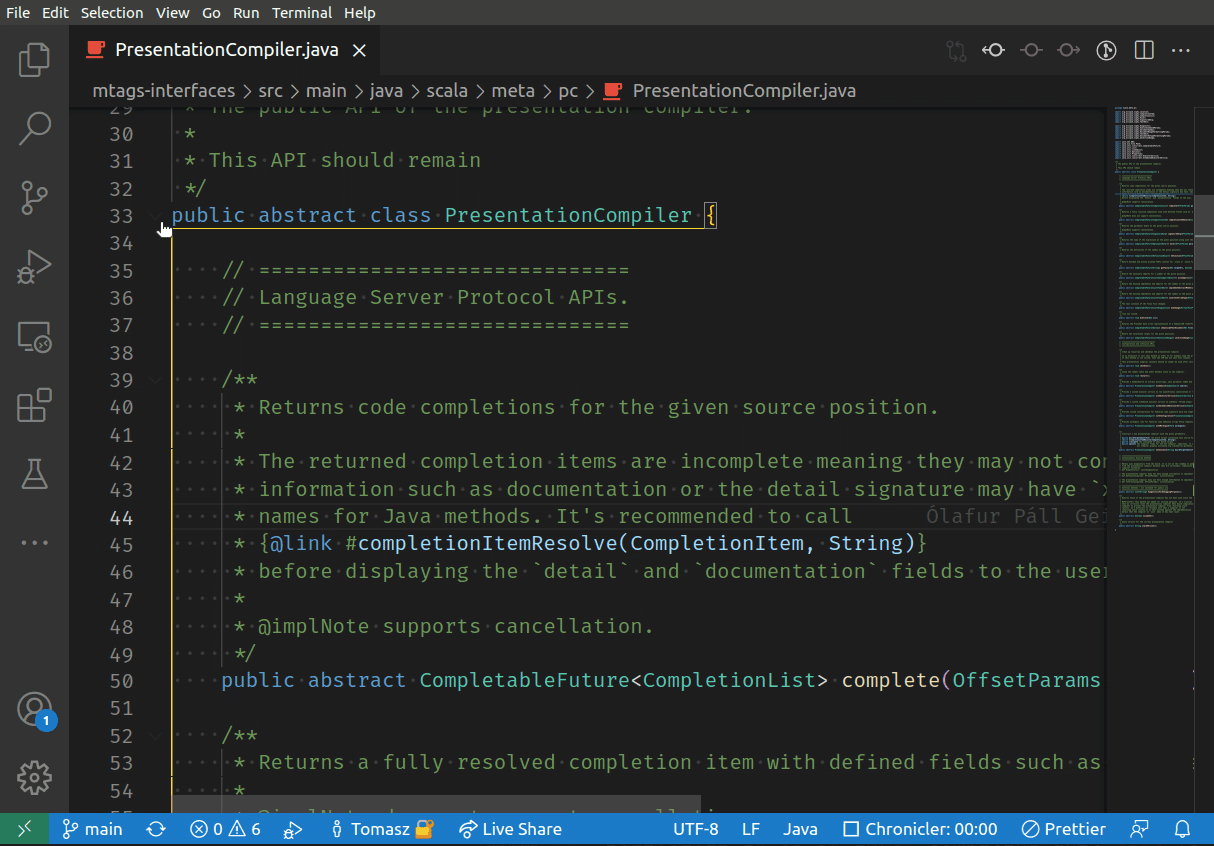Image resolution: width=1214 pixels, height=846 pixels.
Task: Open the Extensions view
Action: [x=34, y=405]
